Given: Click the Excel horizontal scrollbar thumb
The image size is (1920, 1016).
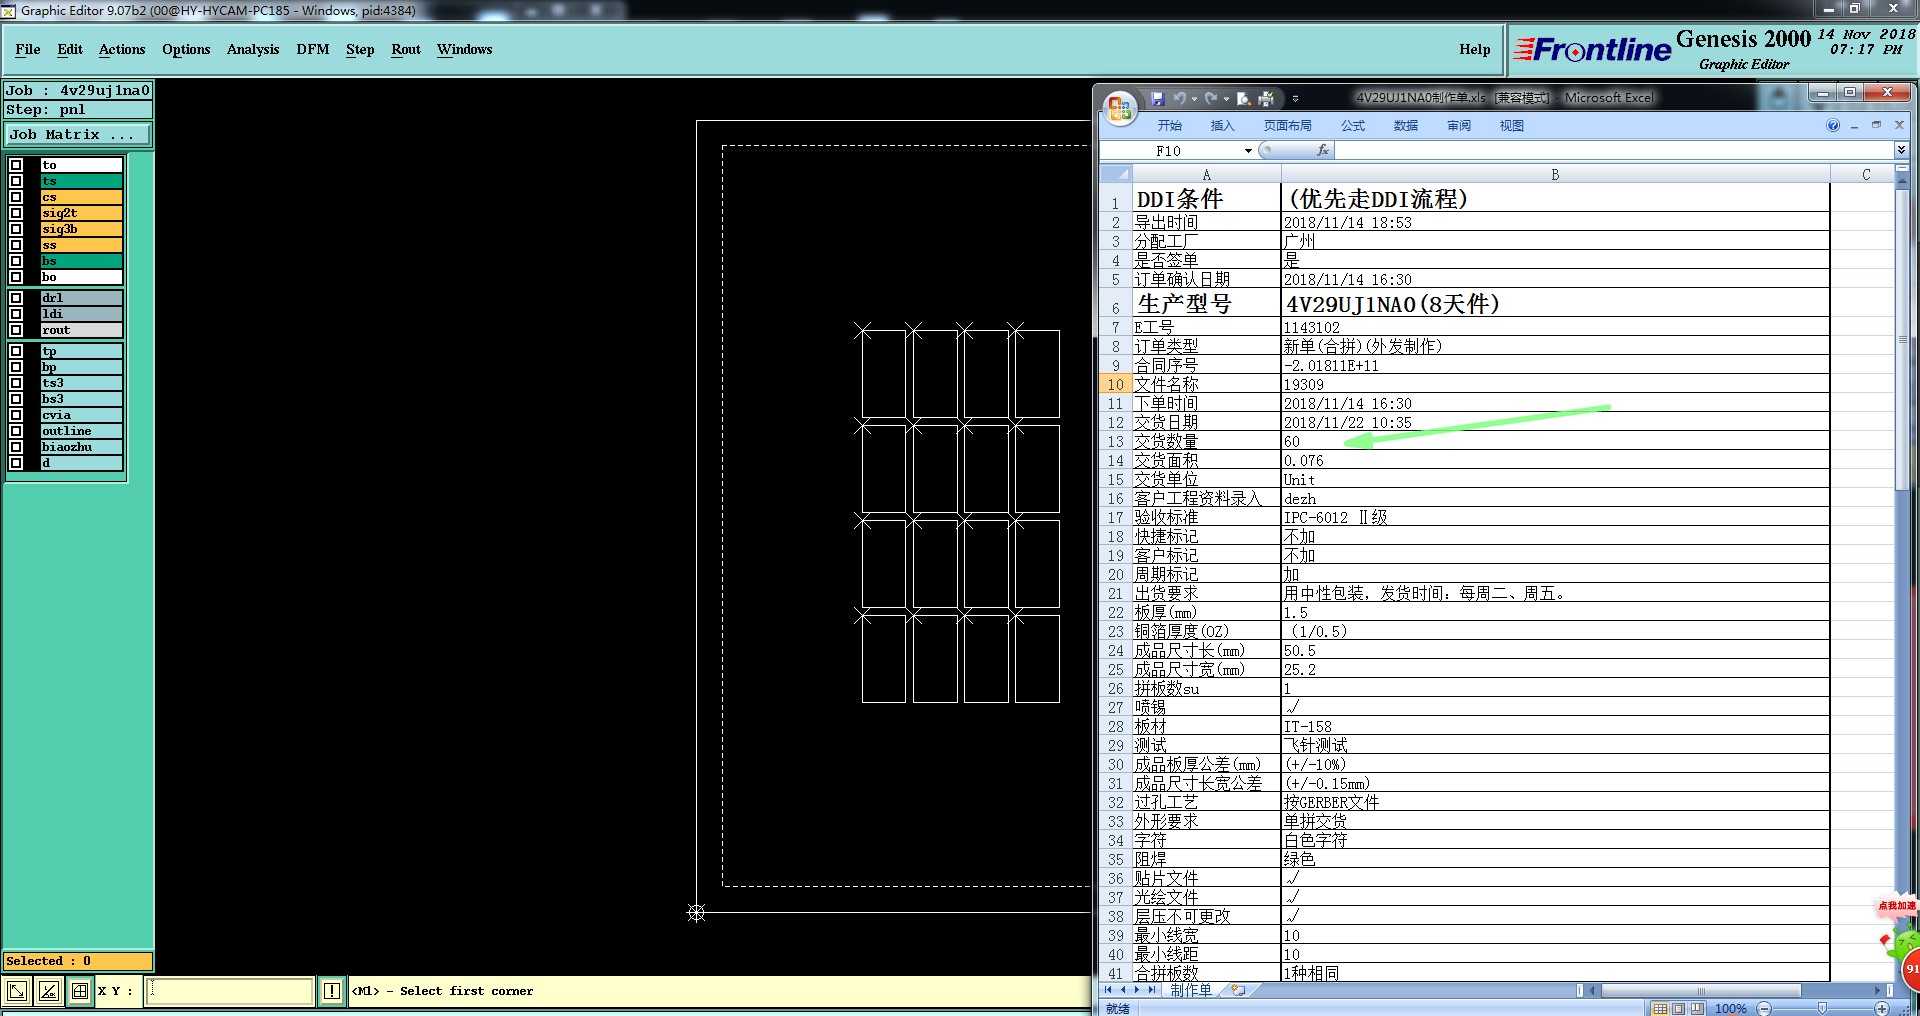Looking at the screenshot, I should [1701, 990].
